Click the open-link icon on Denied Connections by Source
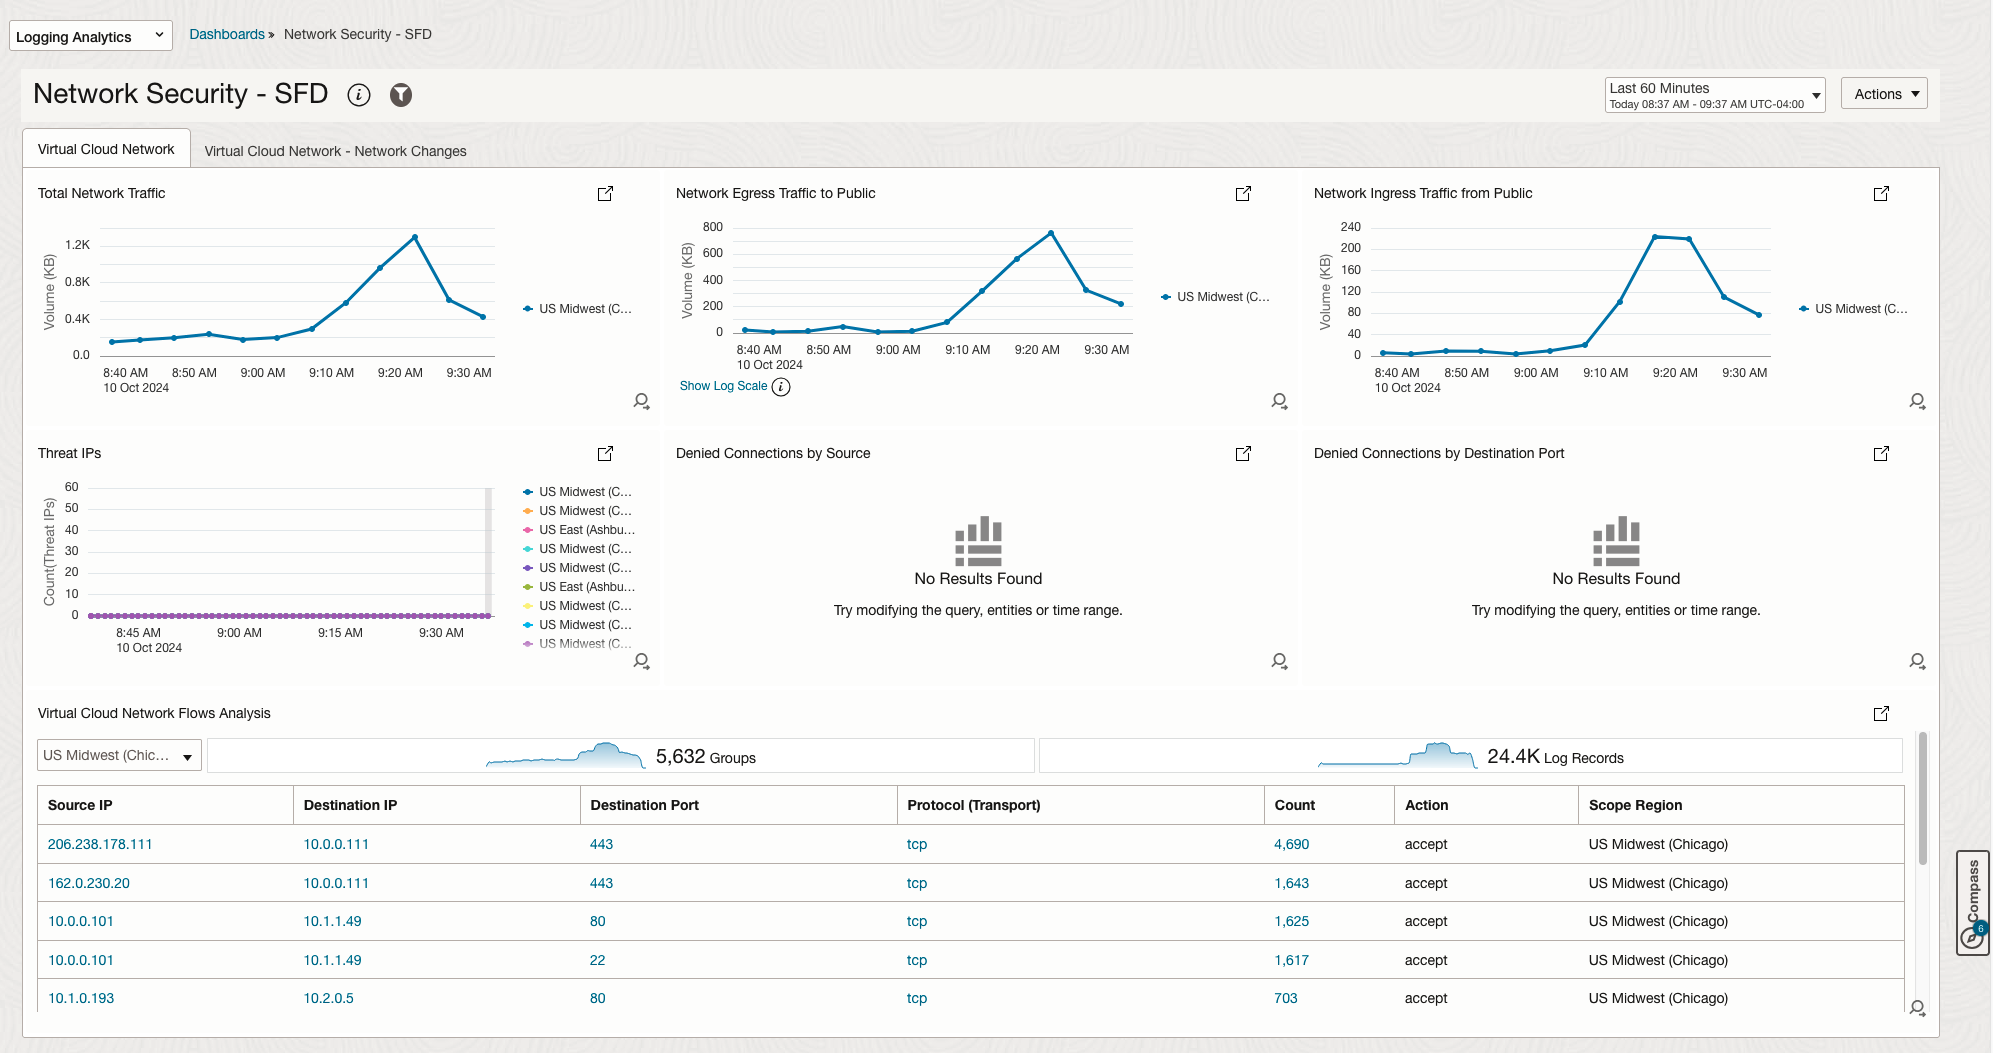The image size is (1993, 1053). point(1243,453)
